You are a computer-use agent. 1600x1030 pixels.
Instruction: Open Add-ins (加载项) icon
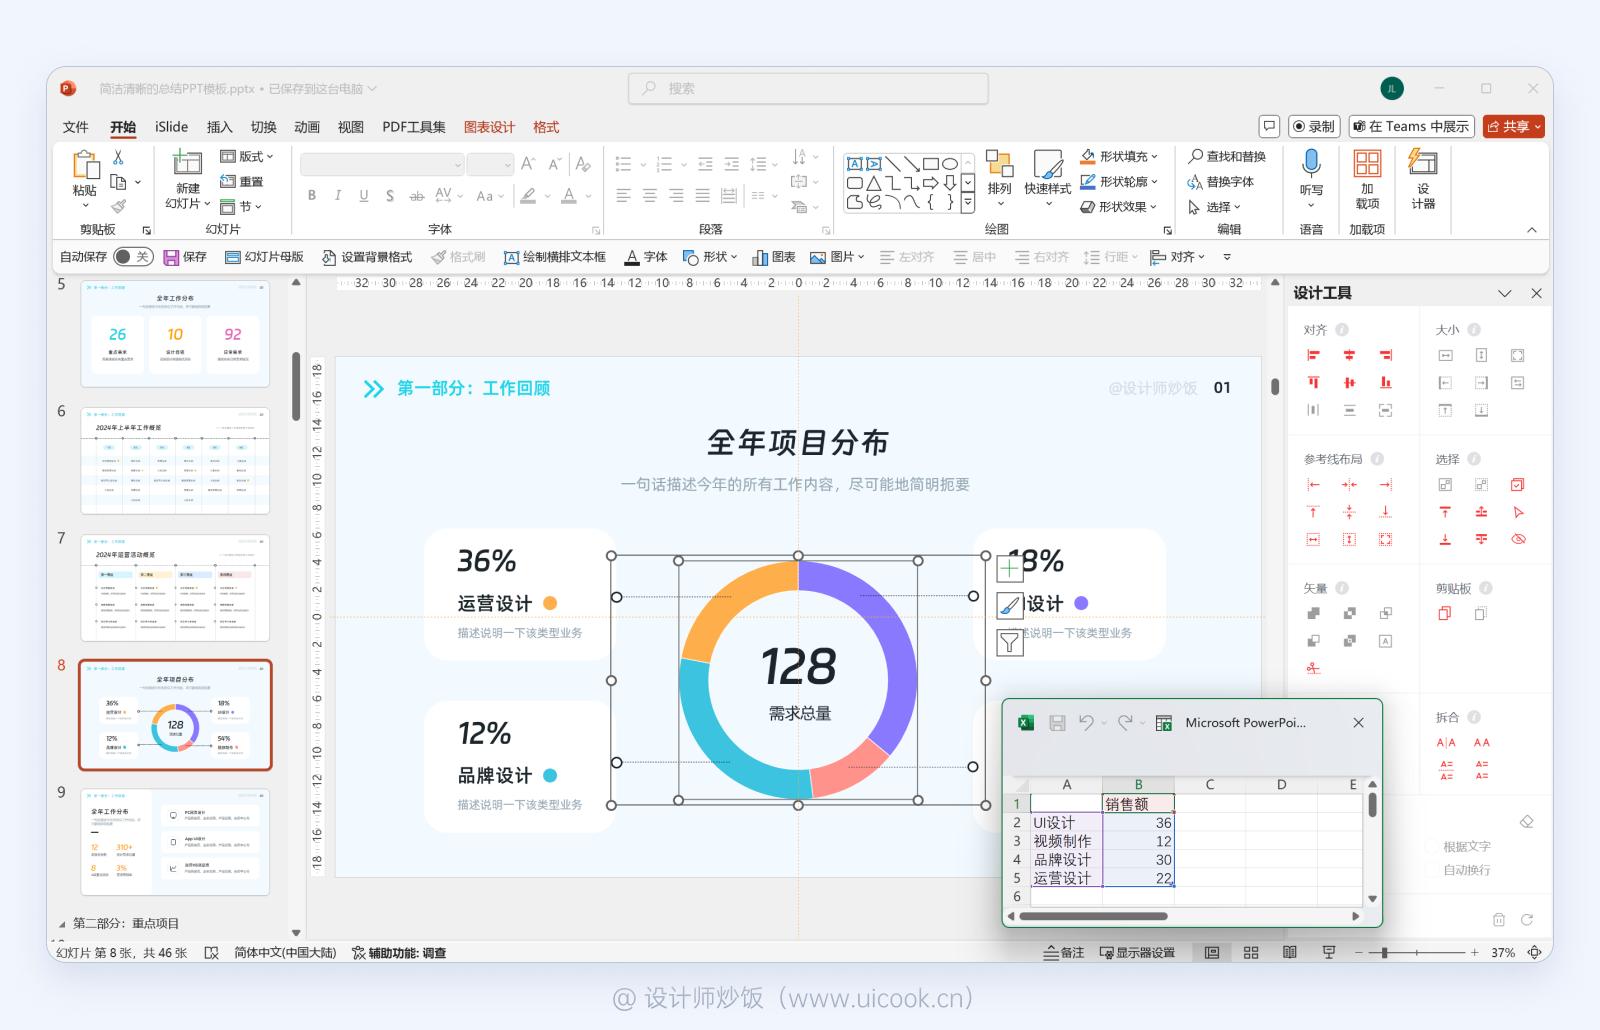click(x=1367, y=163)
